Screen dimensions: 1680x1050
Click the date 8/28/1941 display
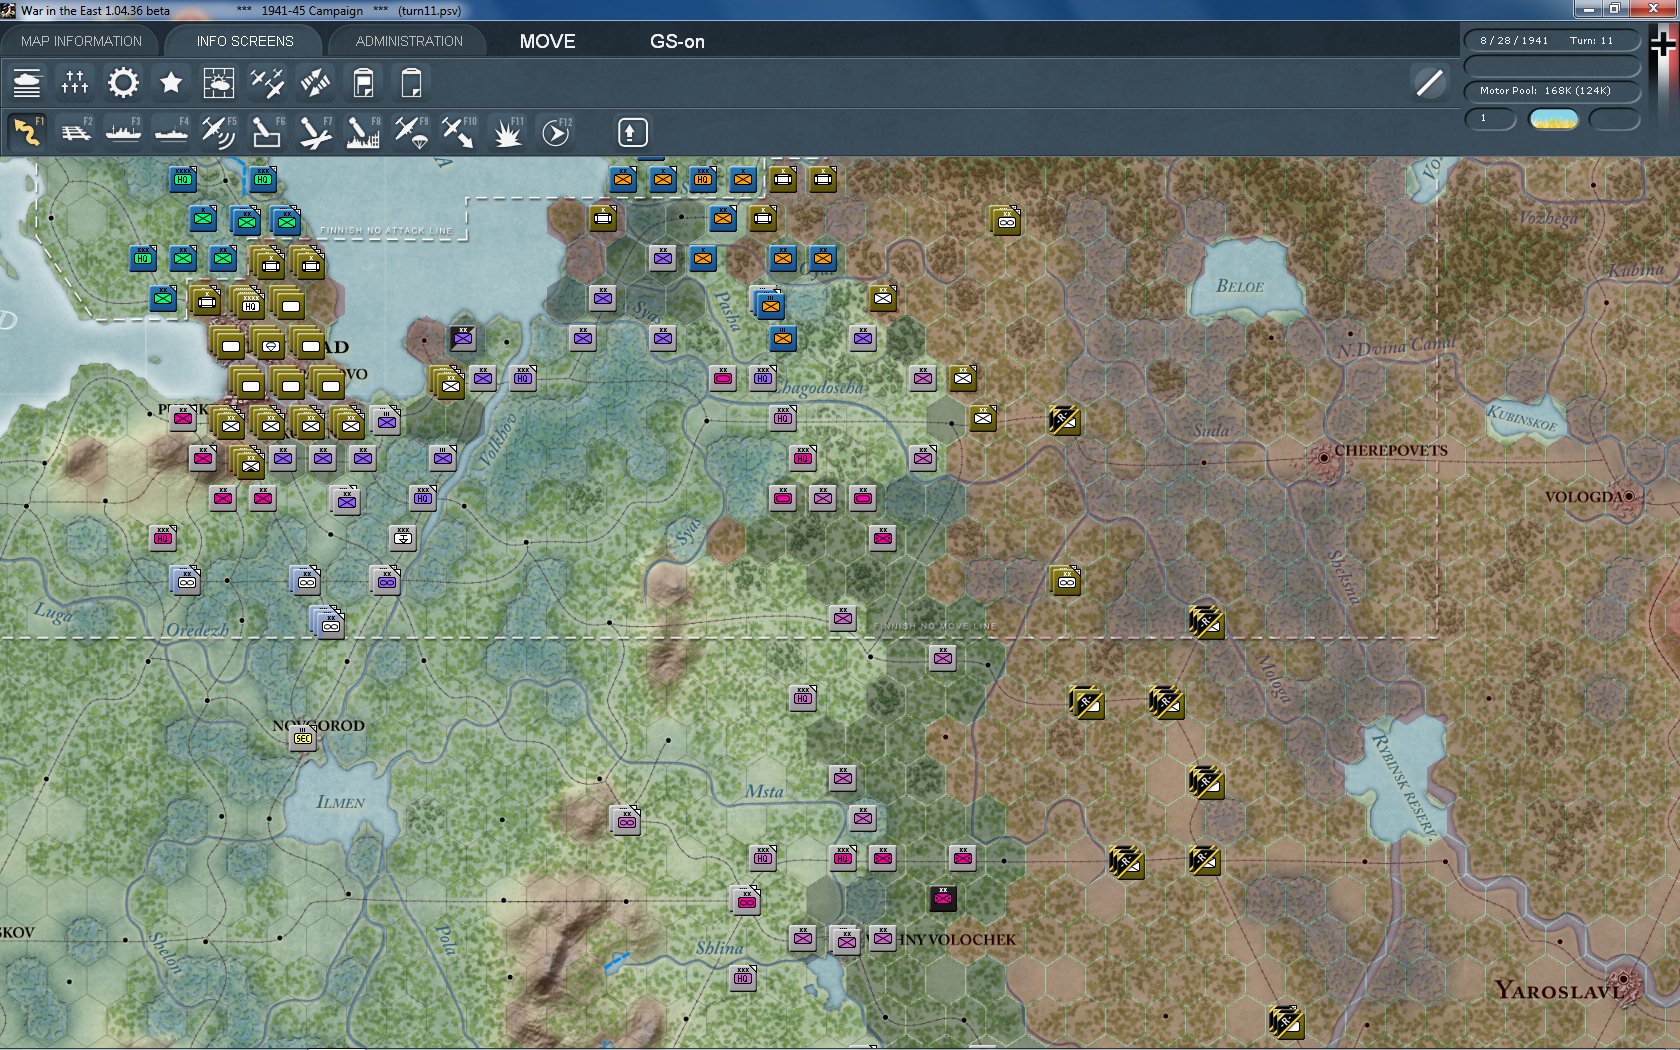click(1514, 41)
